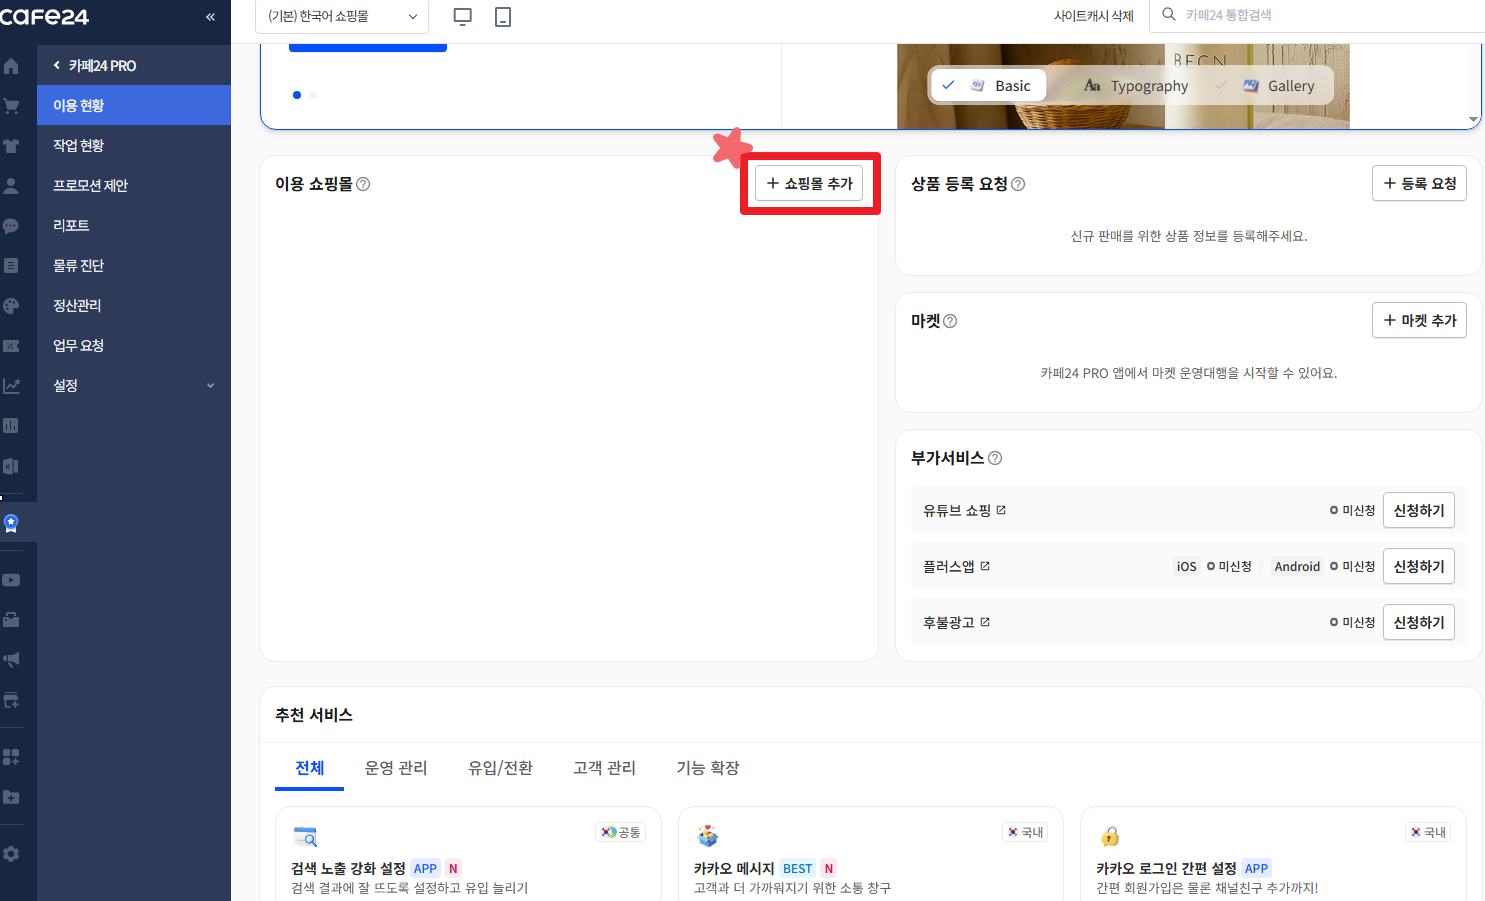Switch to the 기능 확장 tab
1485x901 pixels.
coord(708,768)
